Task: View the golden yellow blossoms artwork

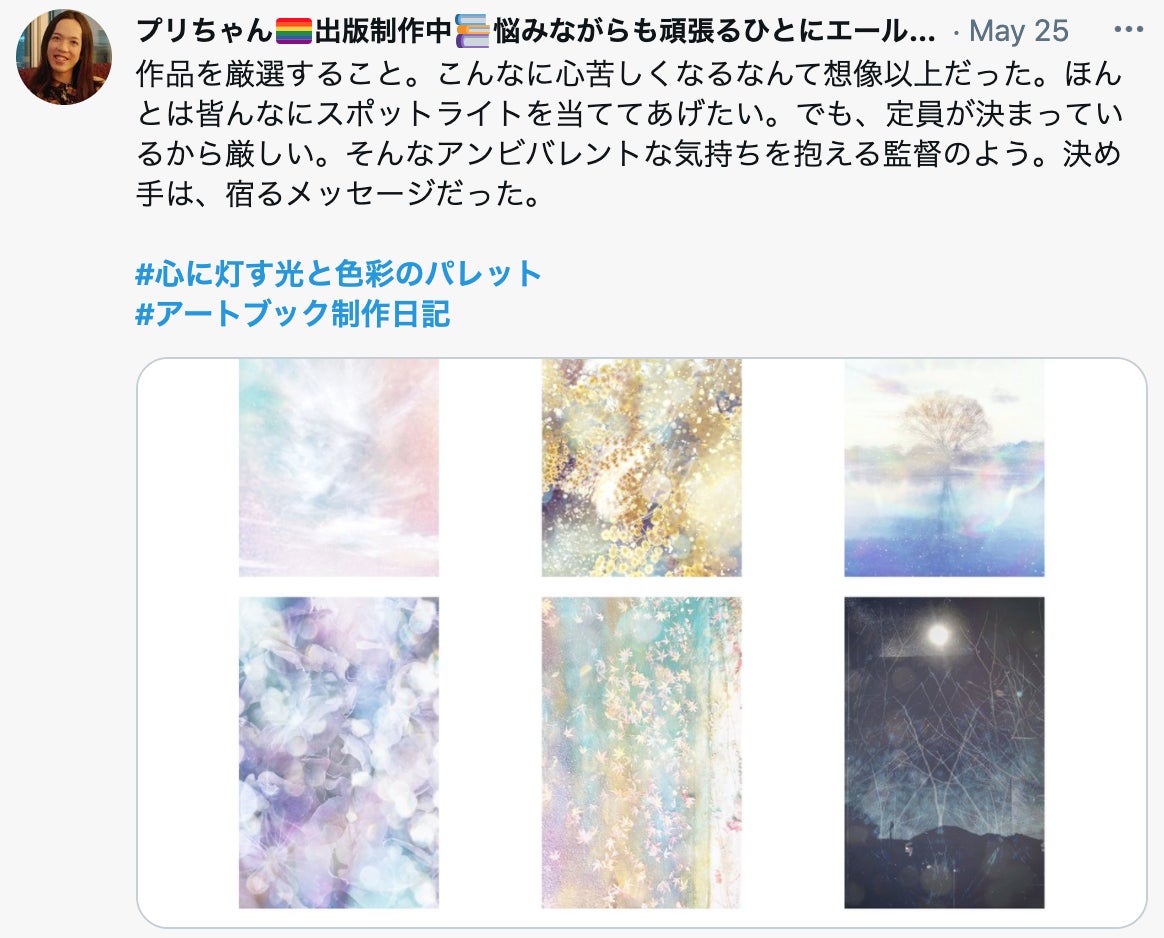Action: pyautogui.click(x=641, y=468)
